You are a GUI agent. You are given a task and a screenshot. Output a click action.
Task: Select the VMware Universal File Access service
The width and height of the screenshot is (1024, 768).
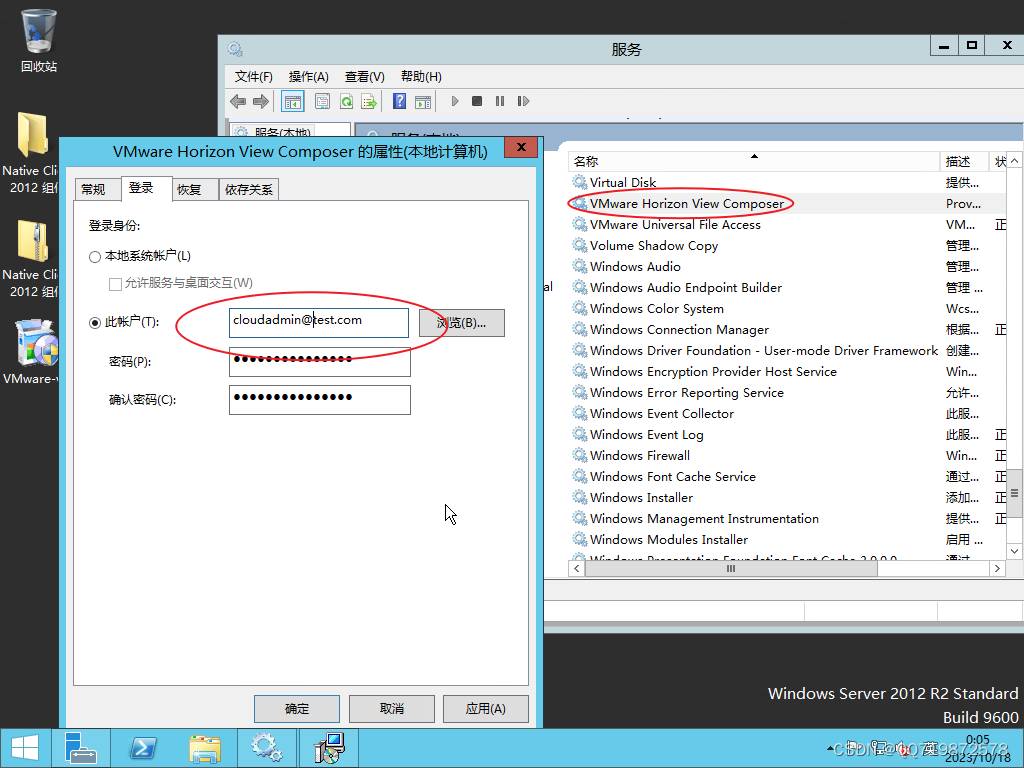point(786,225)
